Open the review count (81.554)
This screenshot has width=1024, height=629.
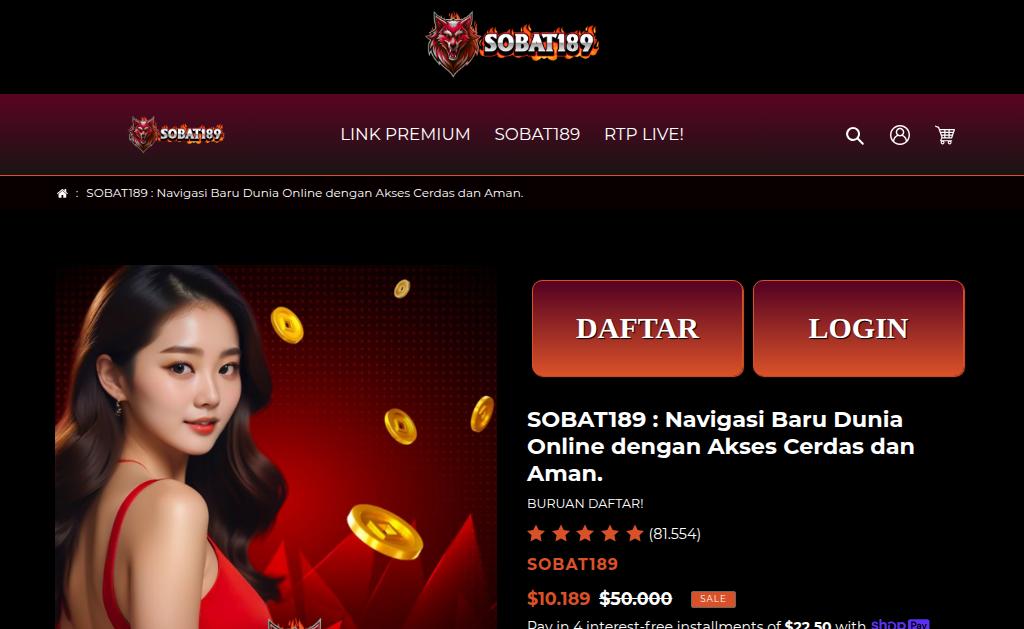(x=675, y=534)
